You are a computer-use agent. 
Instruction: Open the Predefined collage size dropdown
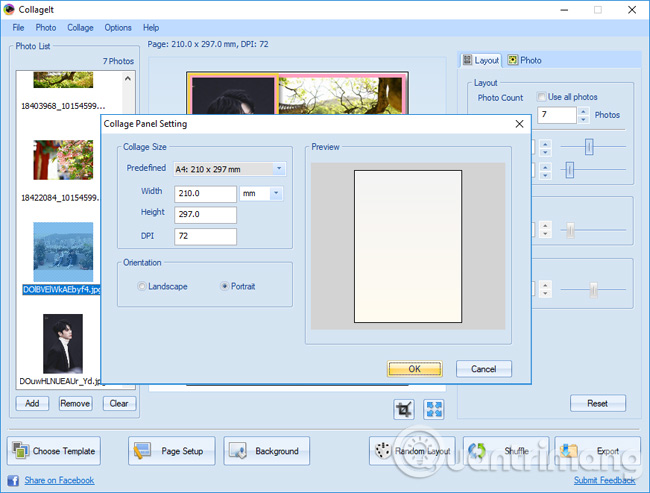tap(279, 169)
